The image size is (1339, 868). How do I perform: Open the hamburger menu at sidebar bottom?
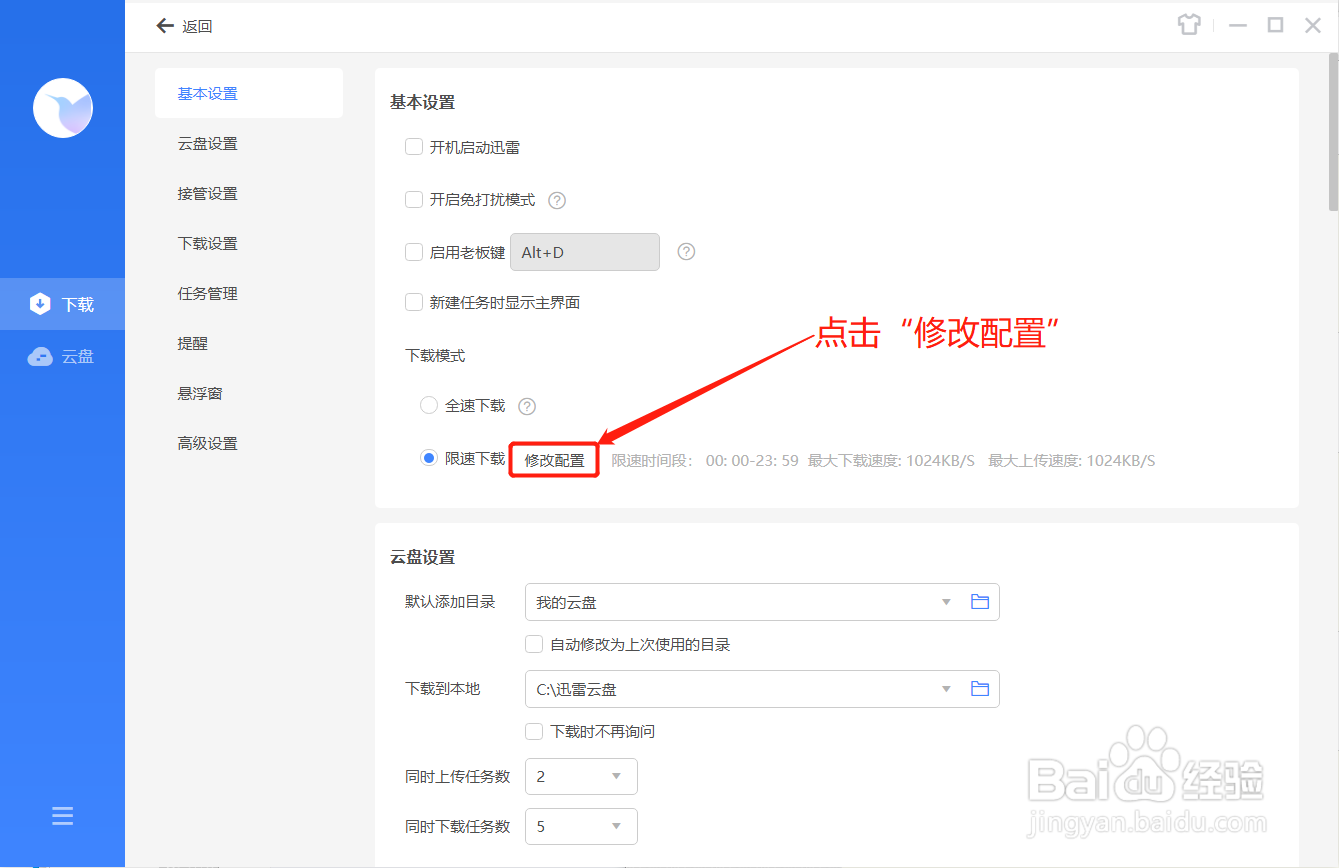point(63,816)
